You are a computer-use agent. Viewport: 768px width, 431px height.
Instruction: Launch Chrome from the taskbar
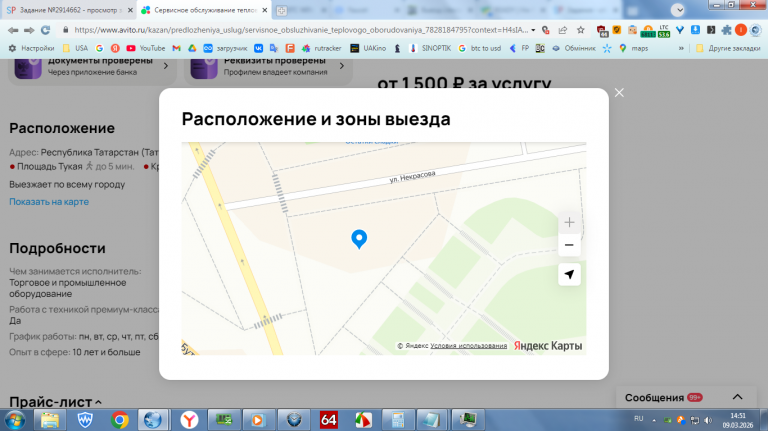119,420
